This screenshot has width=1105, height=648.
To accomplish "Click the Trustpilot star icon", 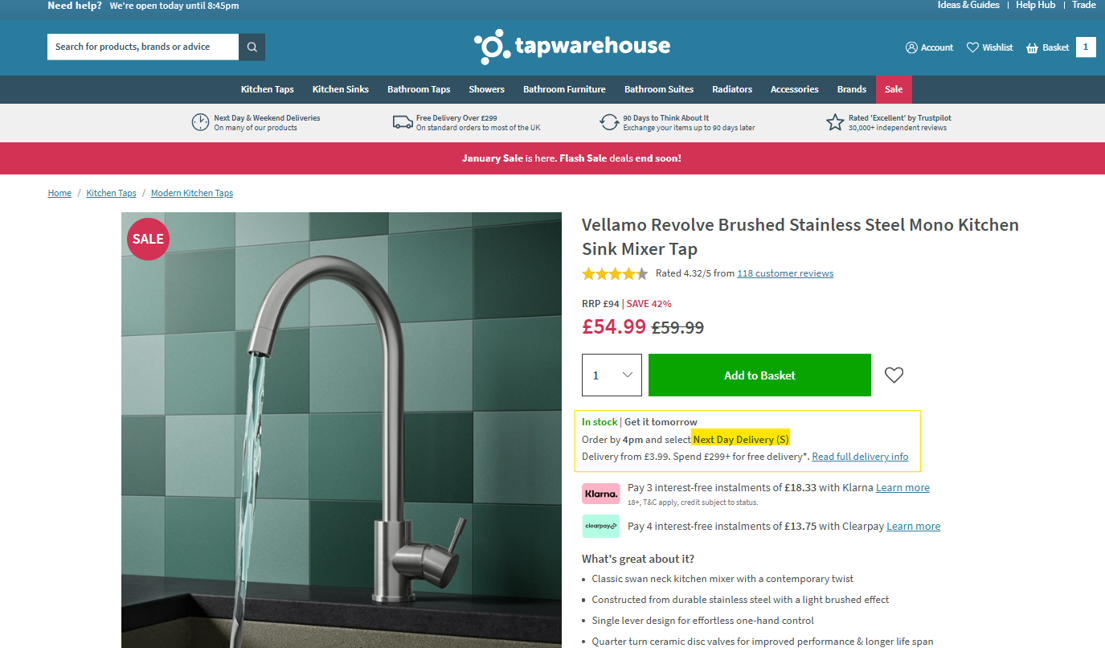I will tap(834, 123).
